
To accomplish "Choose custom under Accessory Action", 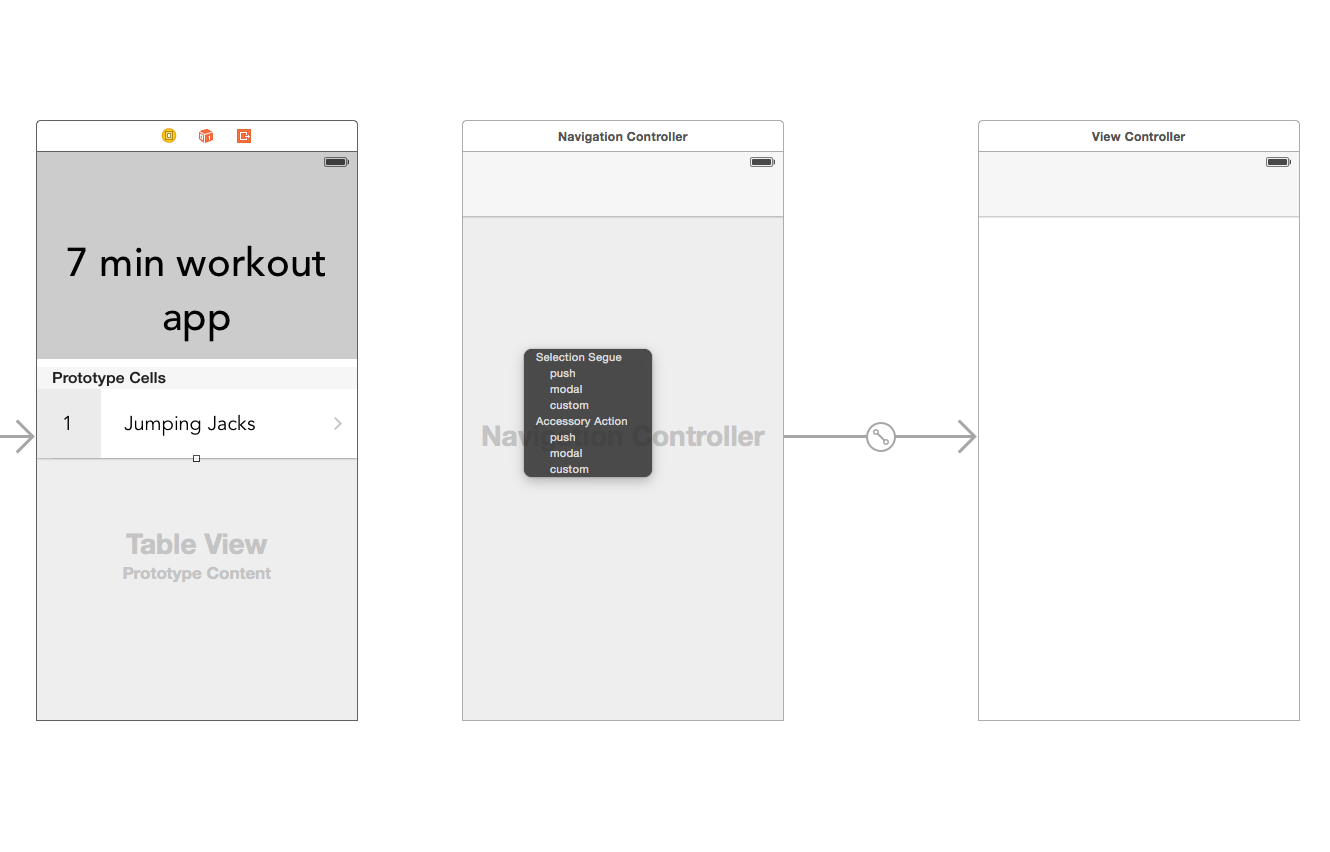I will pos(569,470).
